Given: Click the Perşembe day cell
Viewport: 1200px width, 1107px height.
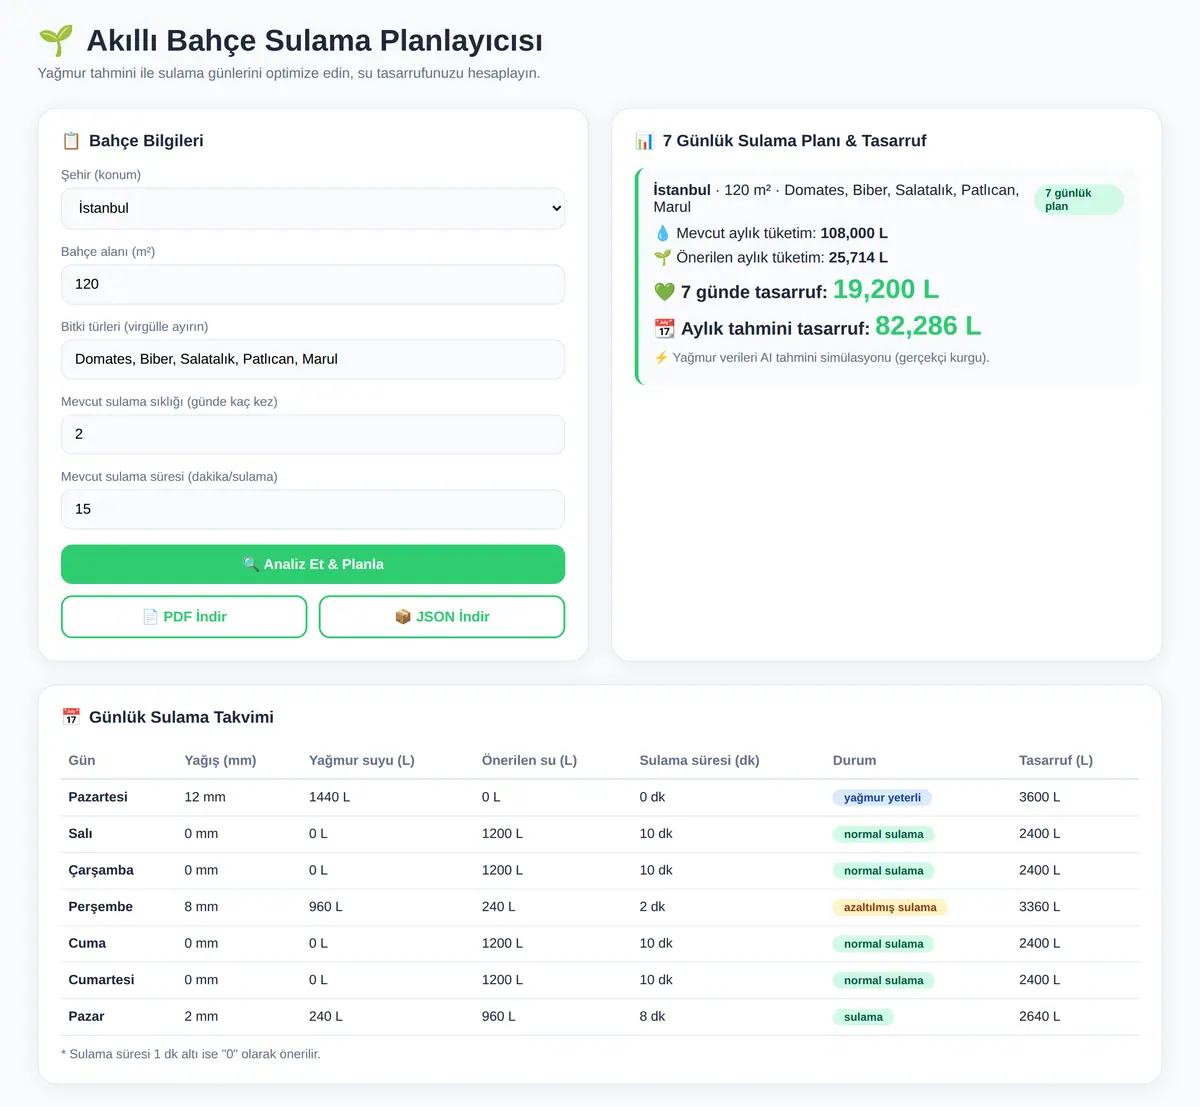Looking at the screenshot, I should coord(100,907).
